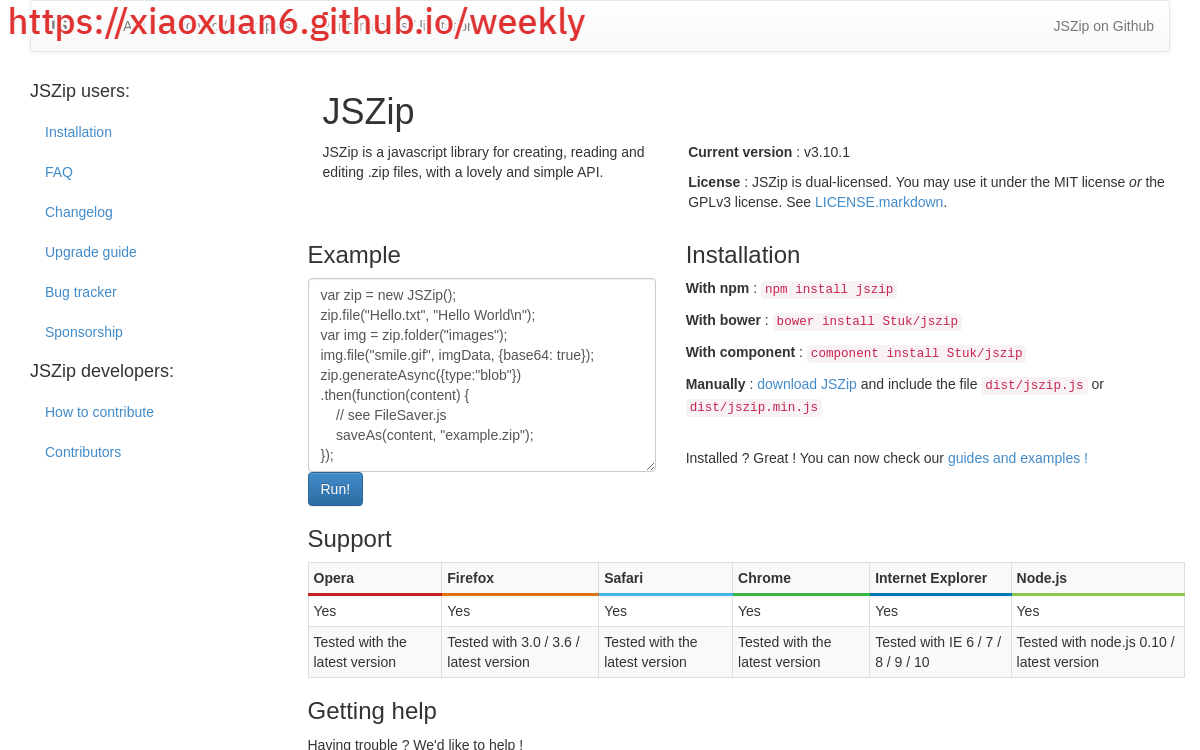Open the Upgrade guide link
This screenshot has height=750, width=1200.
[91, 252]
